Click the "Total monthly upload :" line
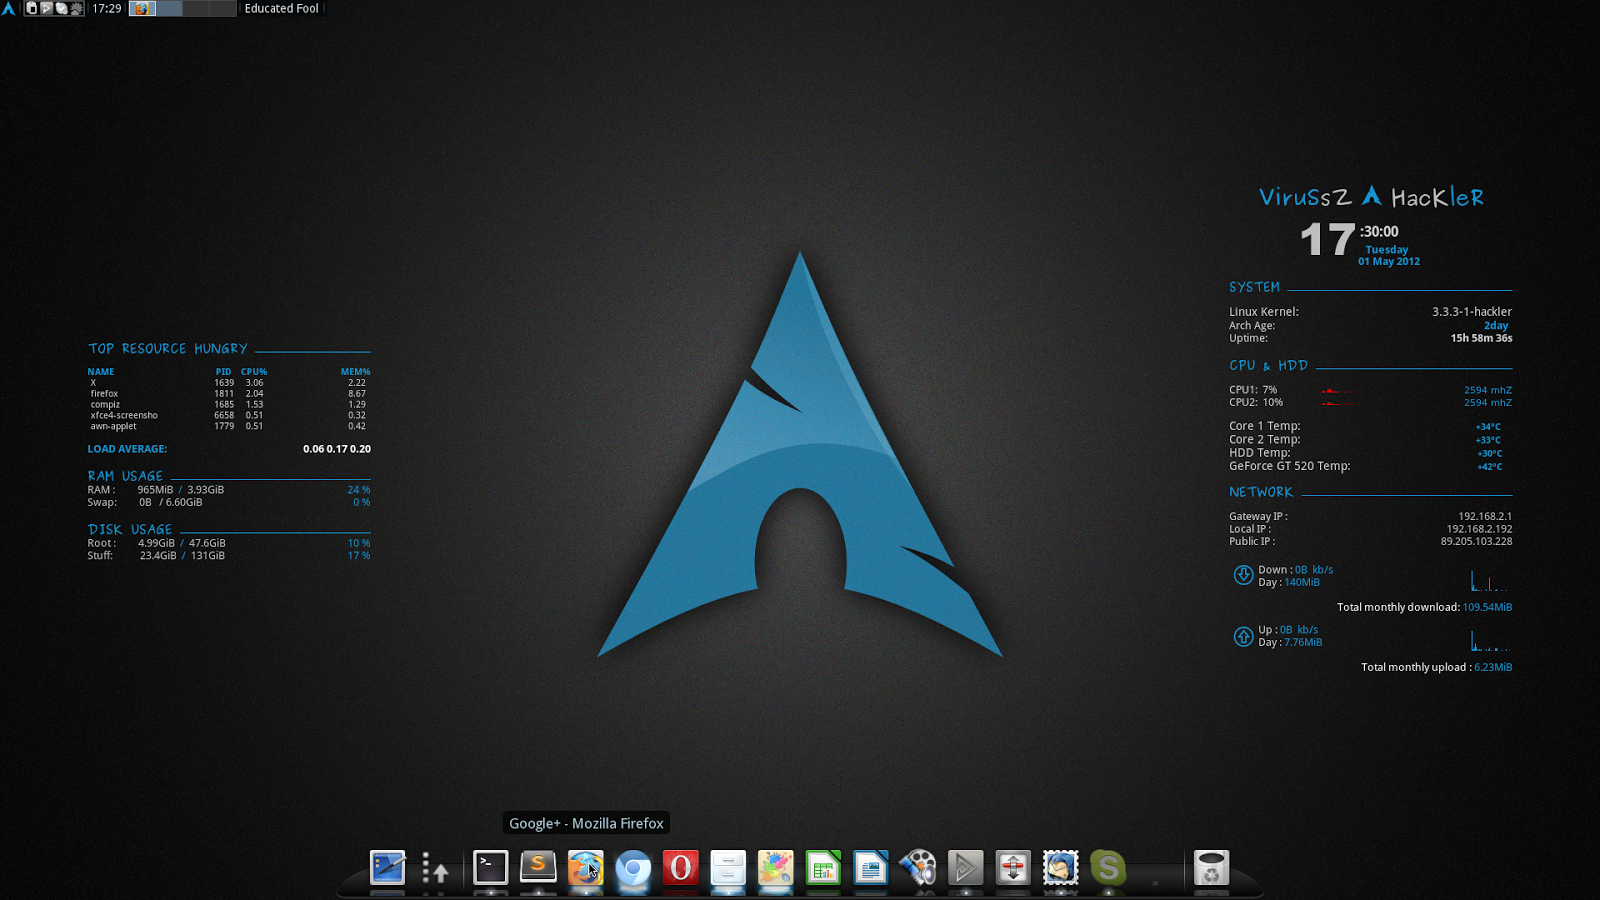The height and width of the screenshot is (900, 1600). click(1437, 667)
